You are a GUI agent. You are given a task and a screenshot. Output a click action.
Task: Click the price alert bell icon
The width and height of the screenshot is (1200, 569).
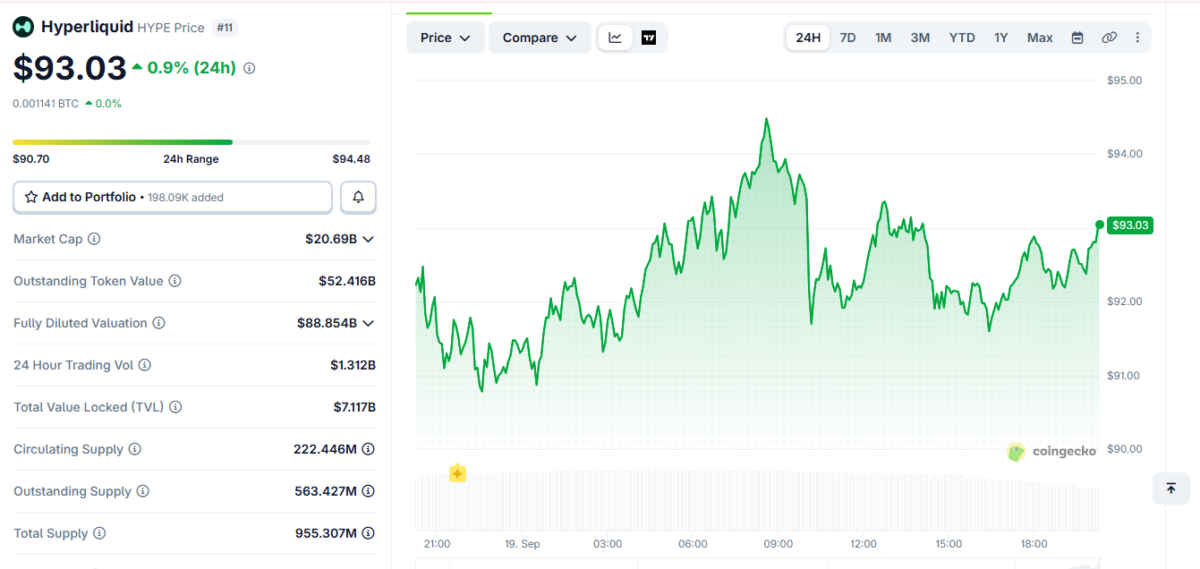click(358, 197)
